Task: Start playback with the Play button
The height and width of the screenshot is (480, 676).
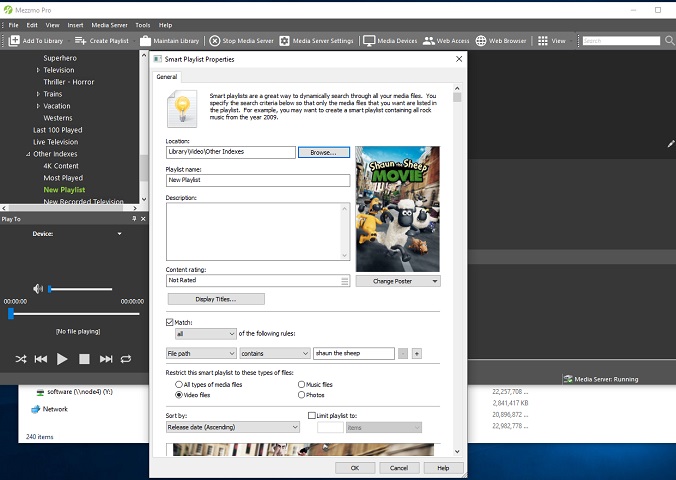Action: click(x=62, y=359)
